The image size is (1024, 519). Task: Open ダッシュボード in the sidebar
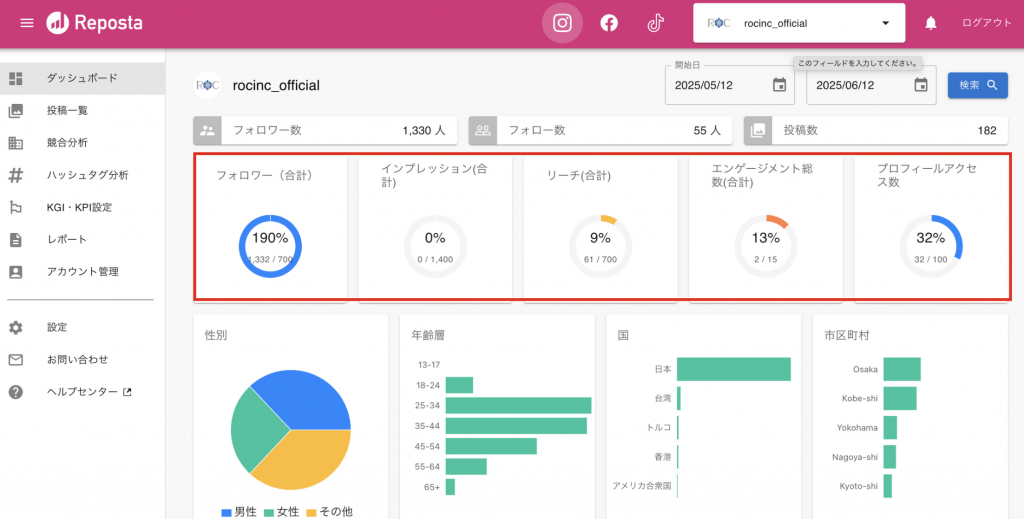coord(82,78)
